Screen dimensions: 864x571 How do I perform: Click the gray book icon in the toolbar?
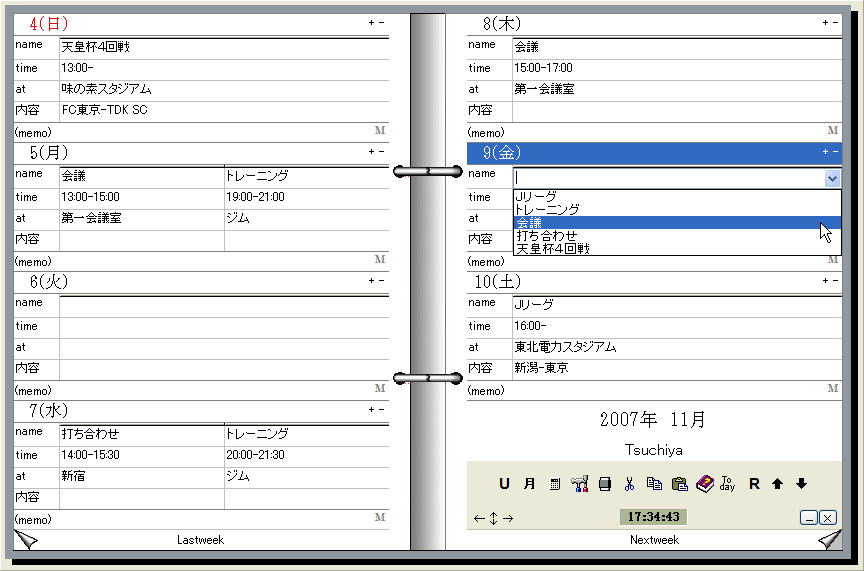click(605, 484)
